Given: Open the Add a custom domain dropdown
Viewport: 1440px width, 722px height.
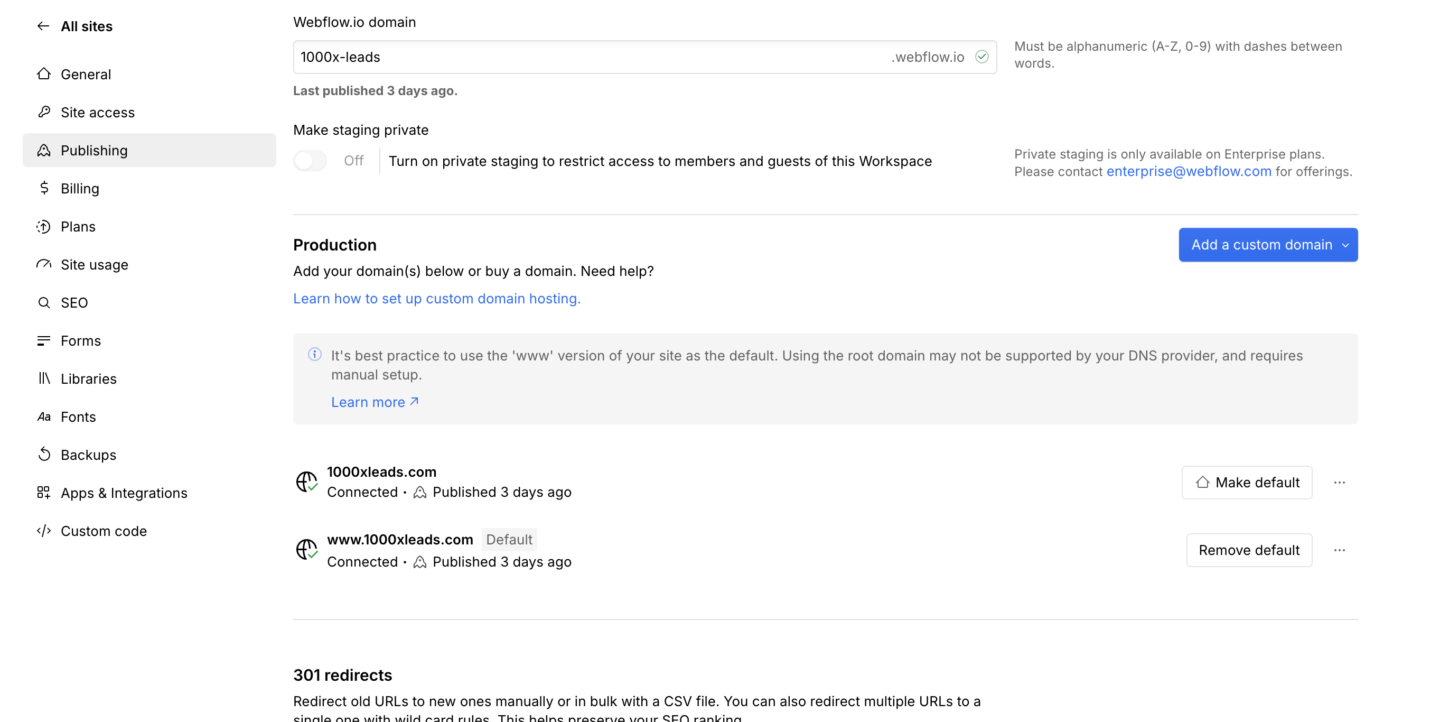Looking at the screenshot, I should point(1268,245).
